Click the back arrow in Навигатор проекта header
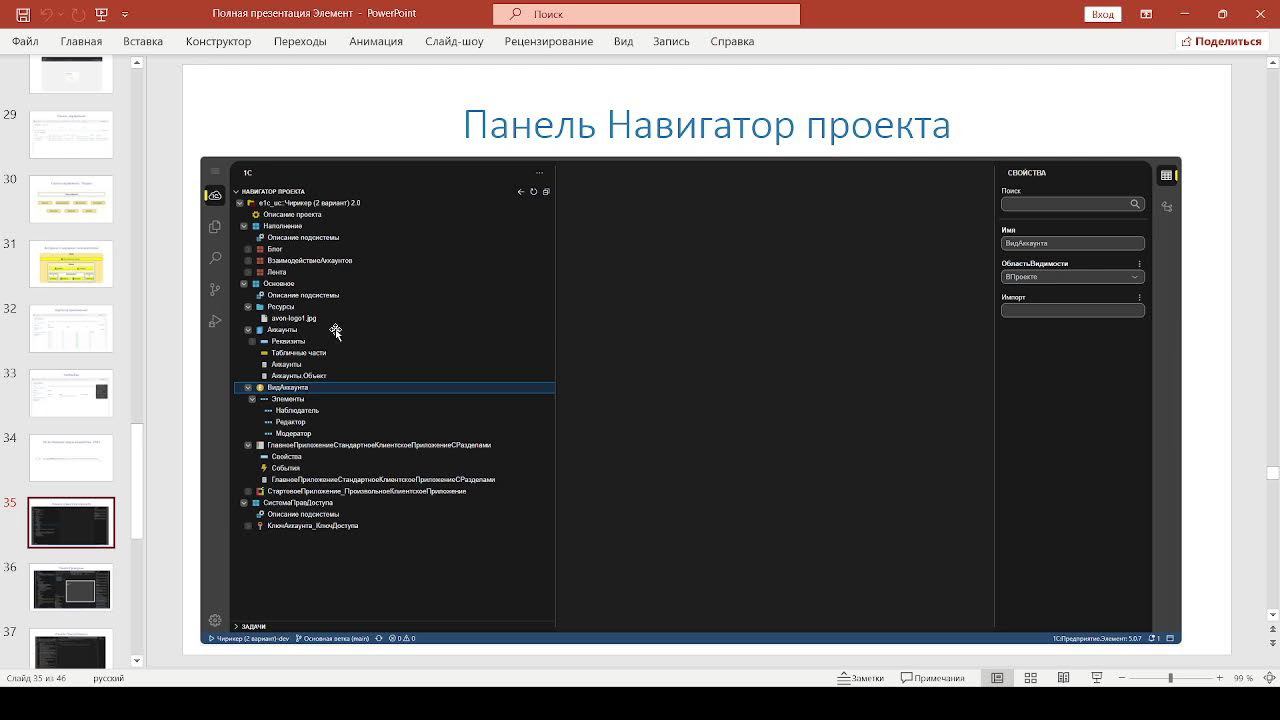Viewport: 1280px width, 720px height. tap(521, 191)
